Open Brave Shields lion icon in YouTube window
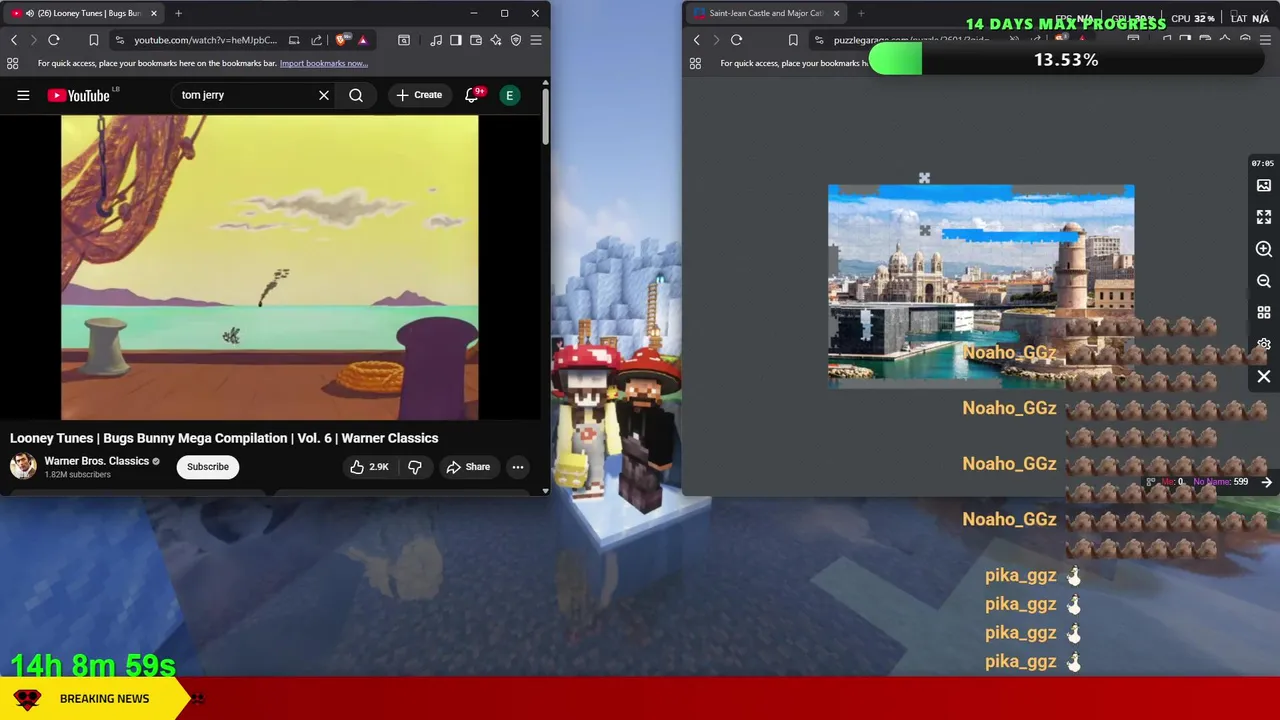Screen dimensions: 1280x720 [342, 40]
